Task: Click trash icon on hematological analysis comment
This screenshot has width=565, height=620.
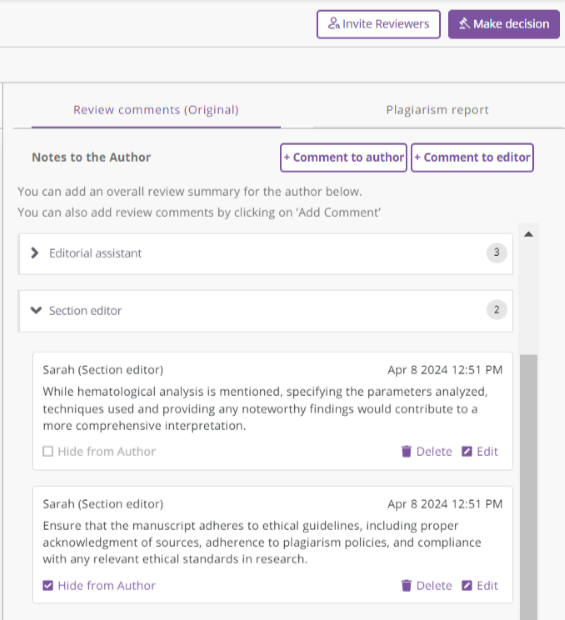Action: (x=406, y=451)
